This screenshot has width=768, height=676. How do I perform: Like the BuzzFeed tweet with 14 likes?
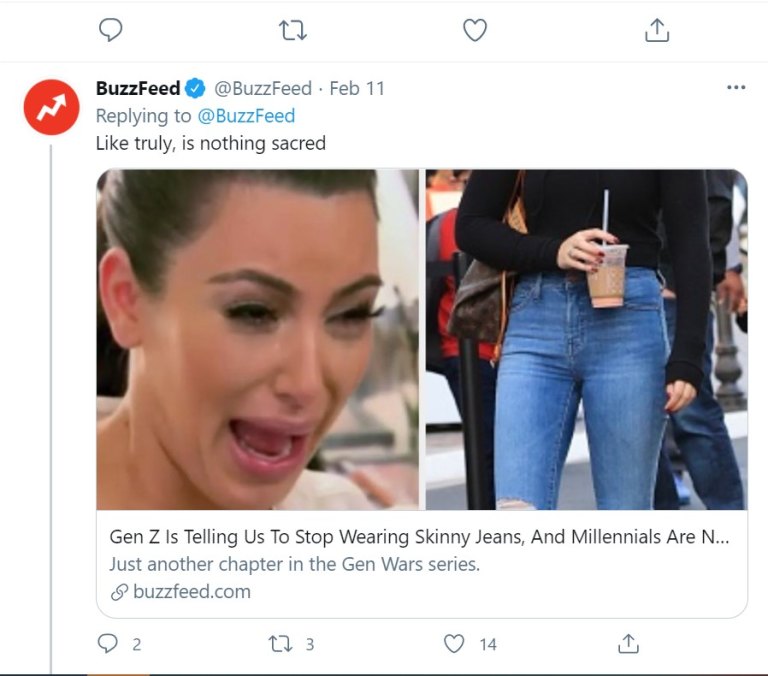[x=455, y=644]
